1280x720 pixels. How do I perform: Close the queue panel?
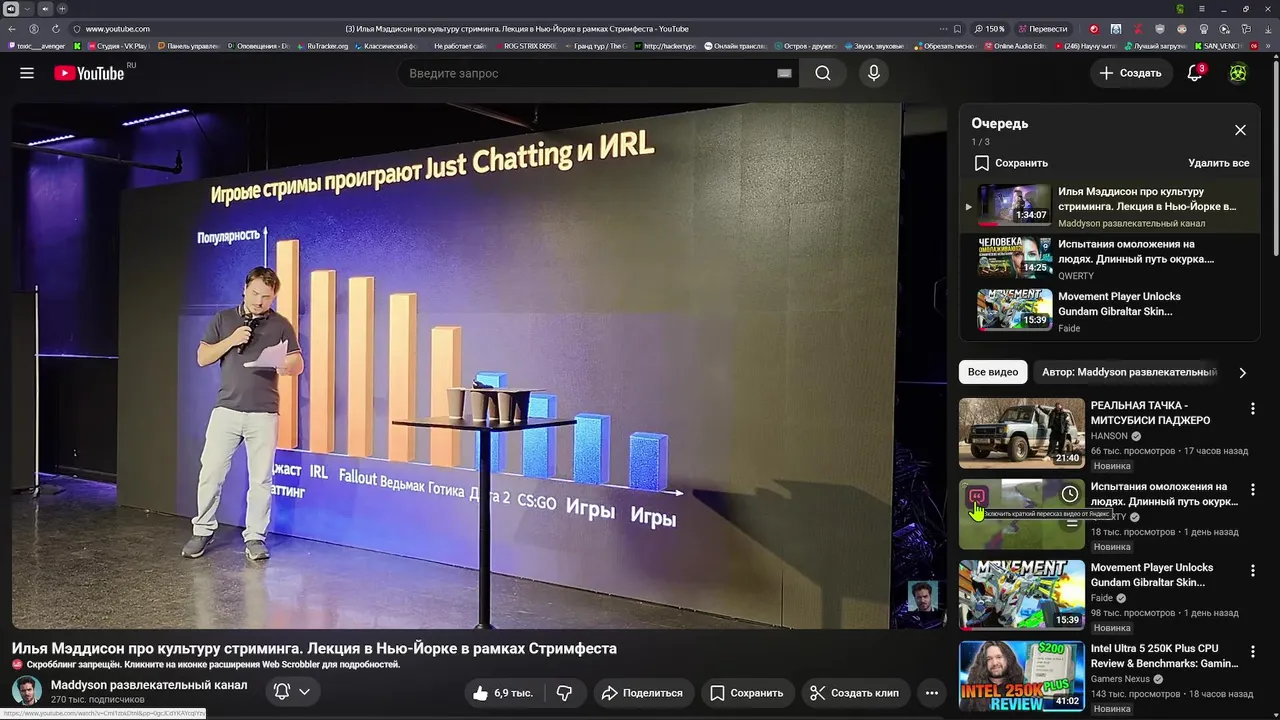coord(1240,130)
